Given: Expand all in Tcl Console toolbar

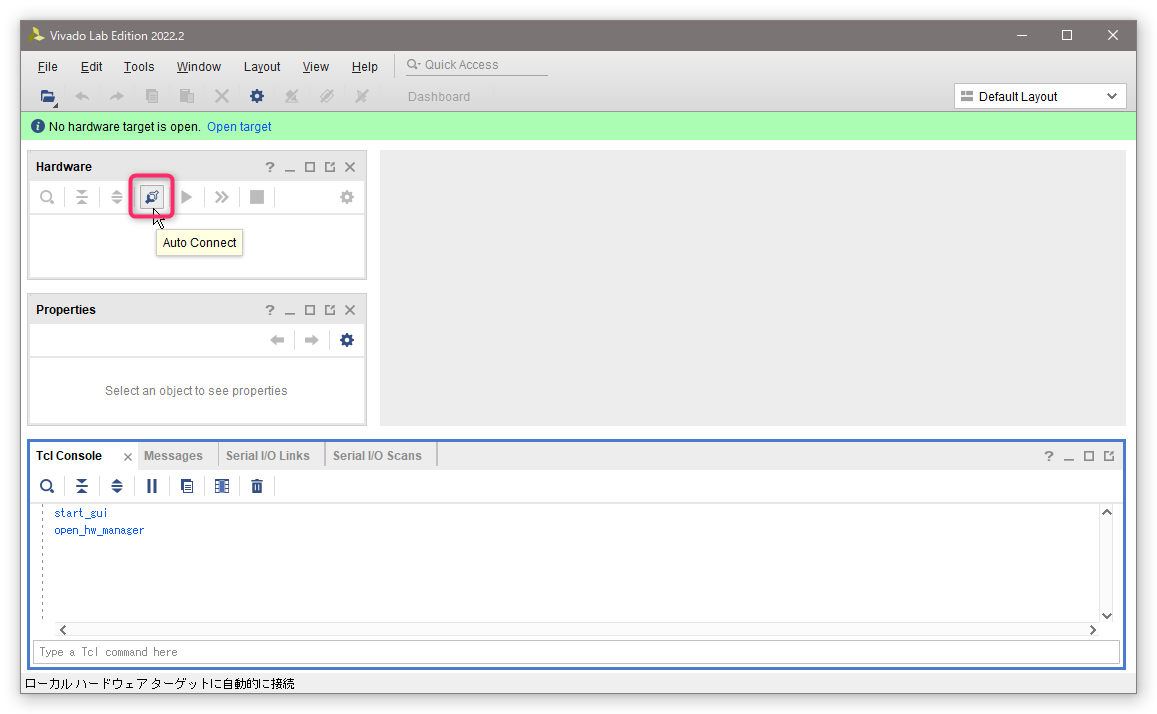Looking at the screenshot, I should click(x=117, y=486).
